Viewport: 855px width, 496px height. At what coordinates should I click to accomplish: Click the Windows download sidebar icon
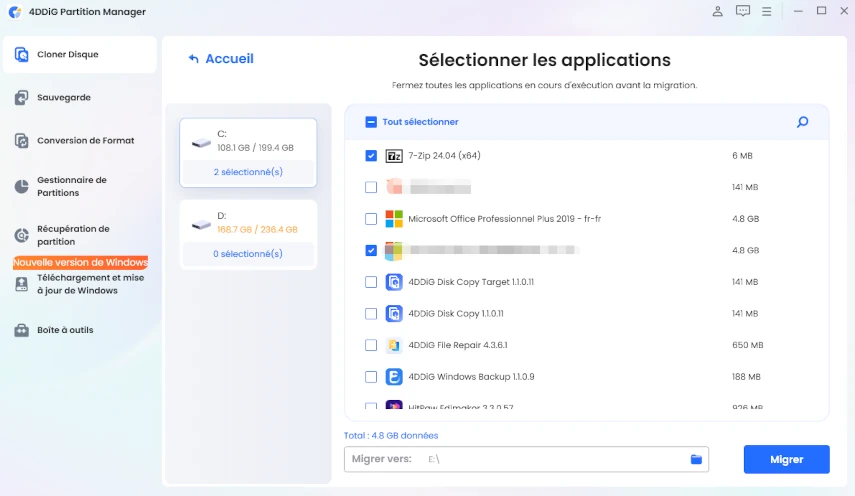point(21,284)
